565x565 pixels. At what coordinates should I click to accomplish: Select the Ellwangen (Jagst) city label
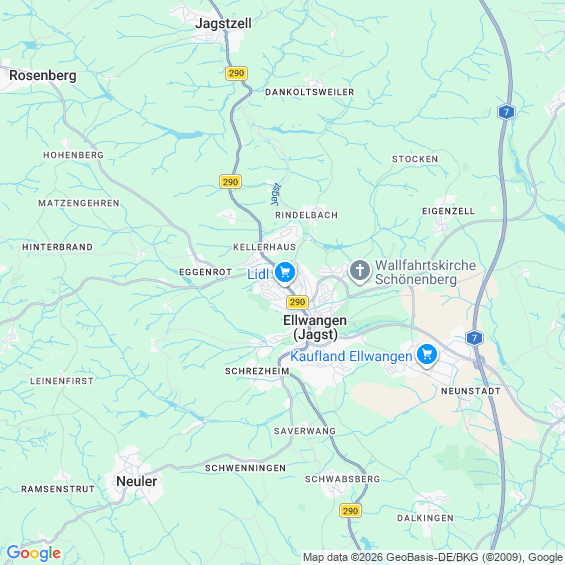pos(315,327)
